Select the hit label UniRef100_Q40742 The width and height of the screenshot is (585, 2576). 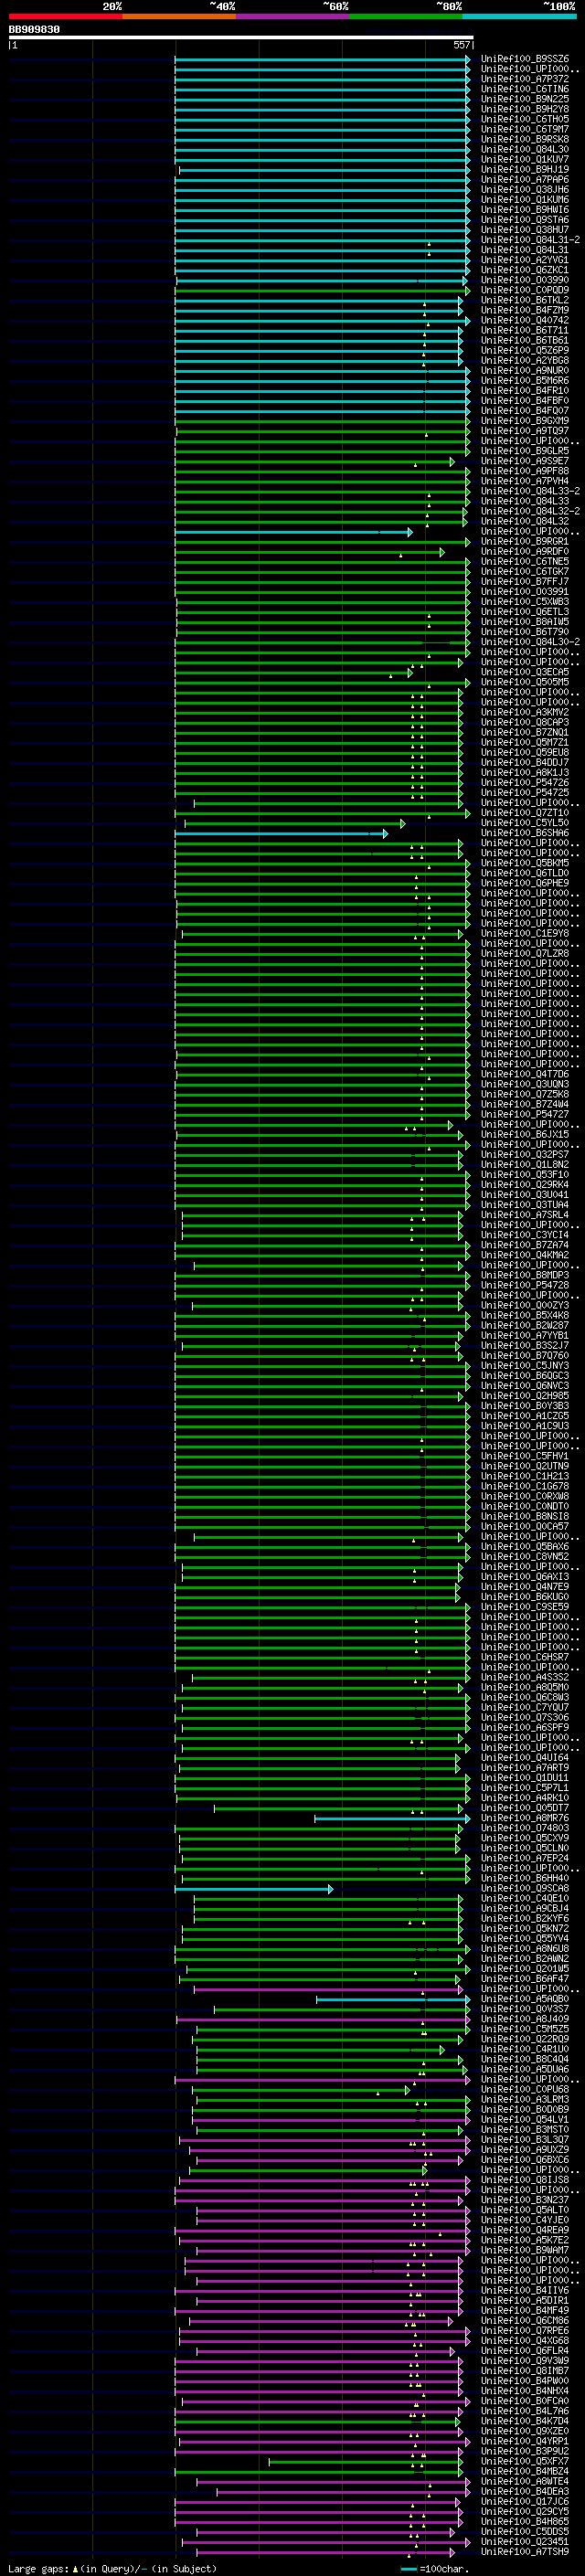tap(525, 321)
